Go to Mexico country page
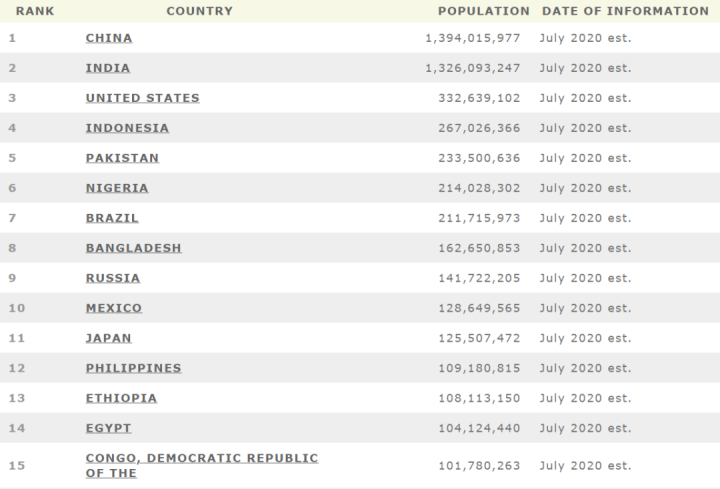Screen dimensions: 720x489 [x=114, y=308]
